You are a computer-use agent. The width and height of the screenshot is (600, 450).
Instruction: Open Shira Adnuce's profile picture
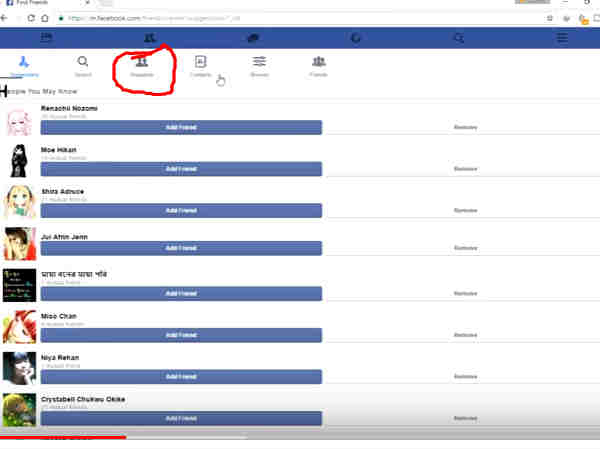coord(18,202)
